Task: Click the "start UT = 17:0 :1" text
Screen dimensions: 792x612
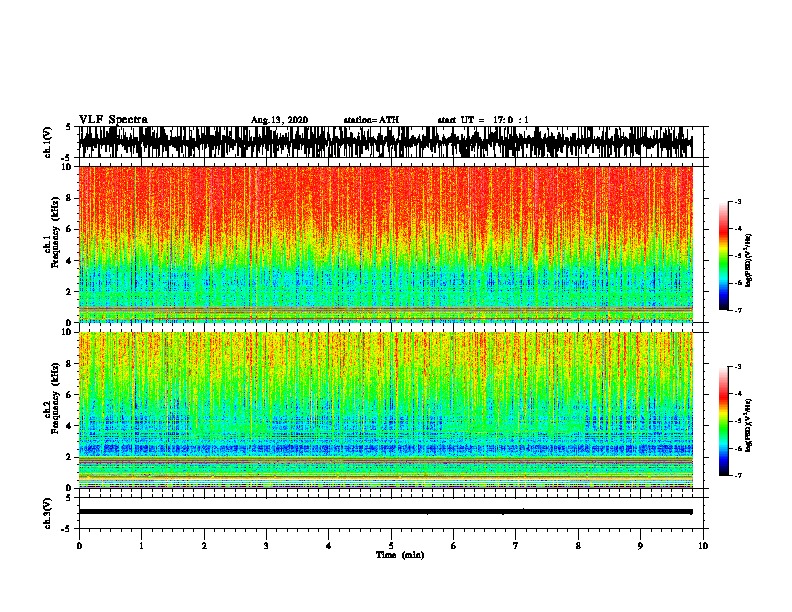Action: pyautogui.click(x=483, y=120)
